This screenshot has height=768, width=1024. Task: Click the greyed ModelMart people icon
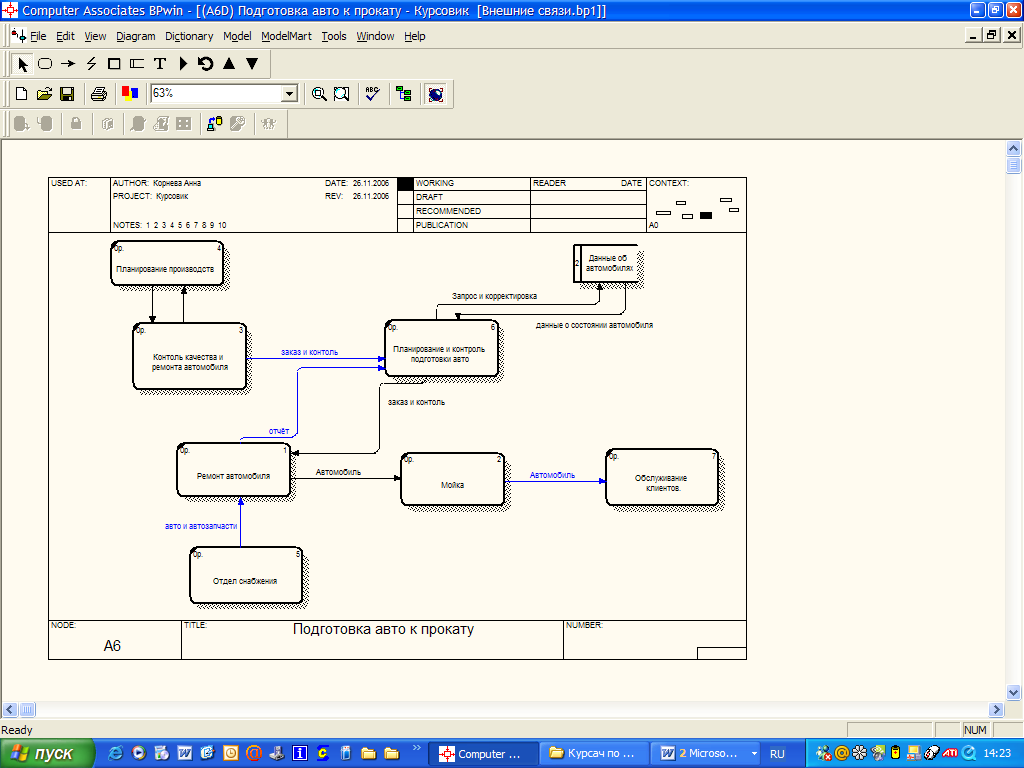pos(268,123)
